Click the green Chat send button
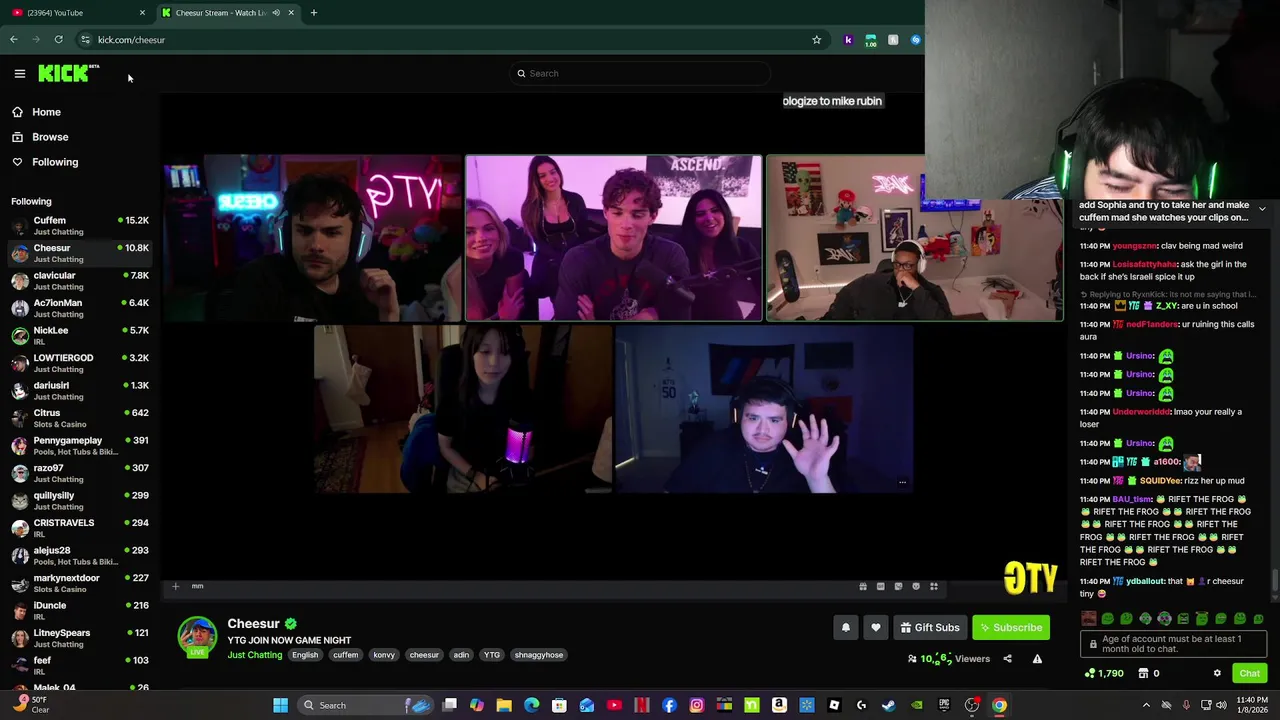The height and width of the screenshot is (720, 1280). [1249, 673]
